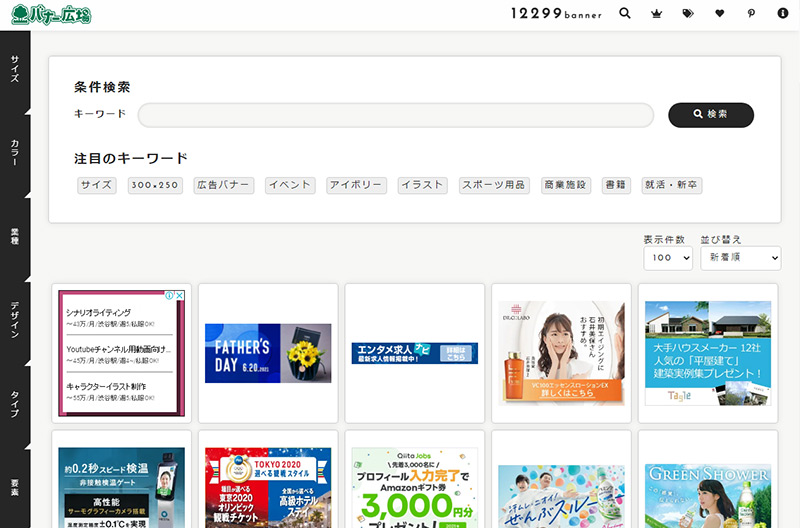Open the エンタメ求人 banner thumbnail
The height and width of the screenshot is (528, 800).
click(414, 353)
